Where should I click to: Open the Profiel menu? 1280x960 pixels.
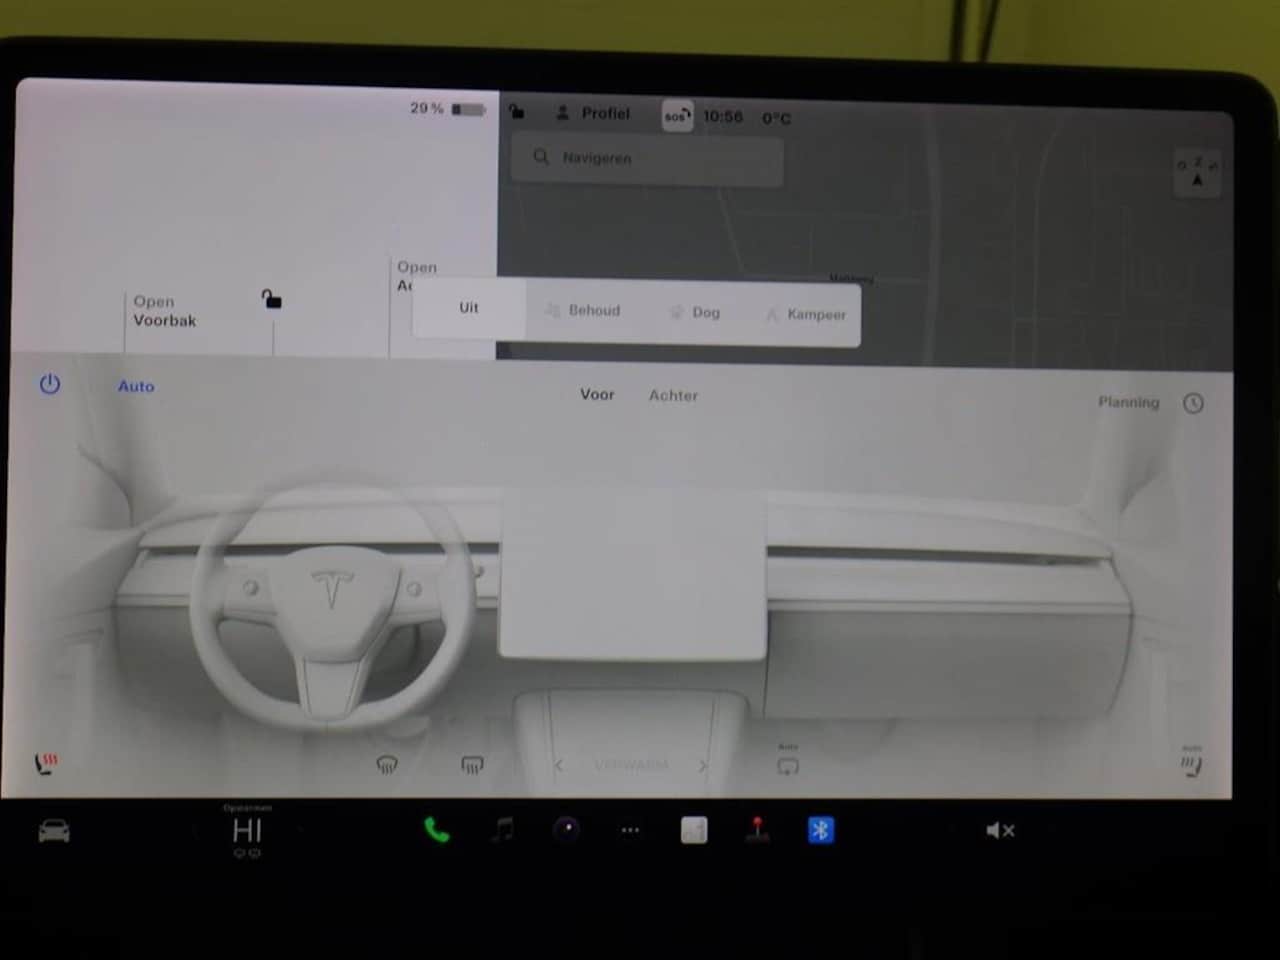coord(593,114)
